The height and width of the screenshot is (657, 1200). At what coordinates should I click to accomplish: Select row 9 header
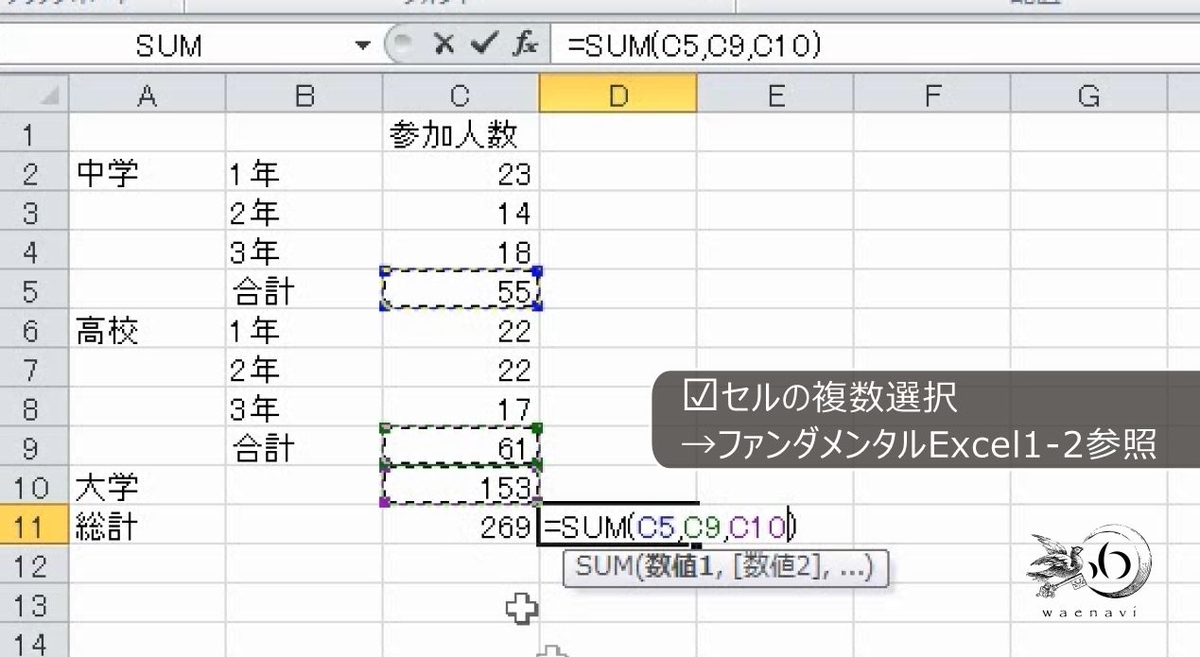coord(34,448)
